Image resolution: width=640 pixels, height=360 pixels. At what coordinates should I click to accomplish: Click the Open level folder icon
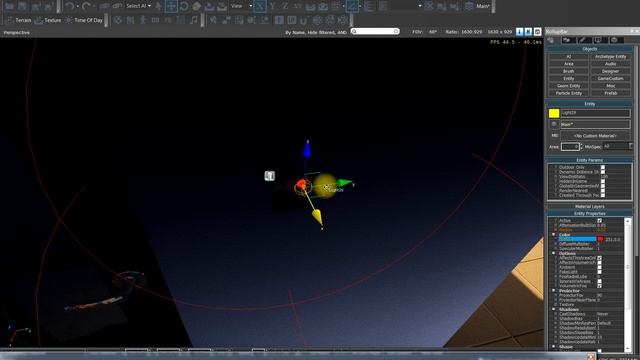coord(9,6)
